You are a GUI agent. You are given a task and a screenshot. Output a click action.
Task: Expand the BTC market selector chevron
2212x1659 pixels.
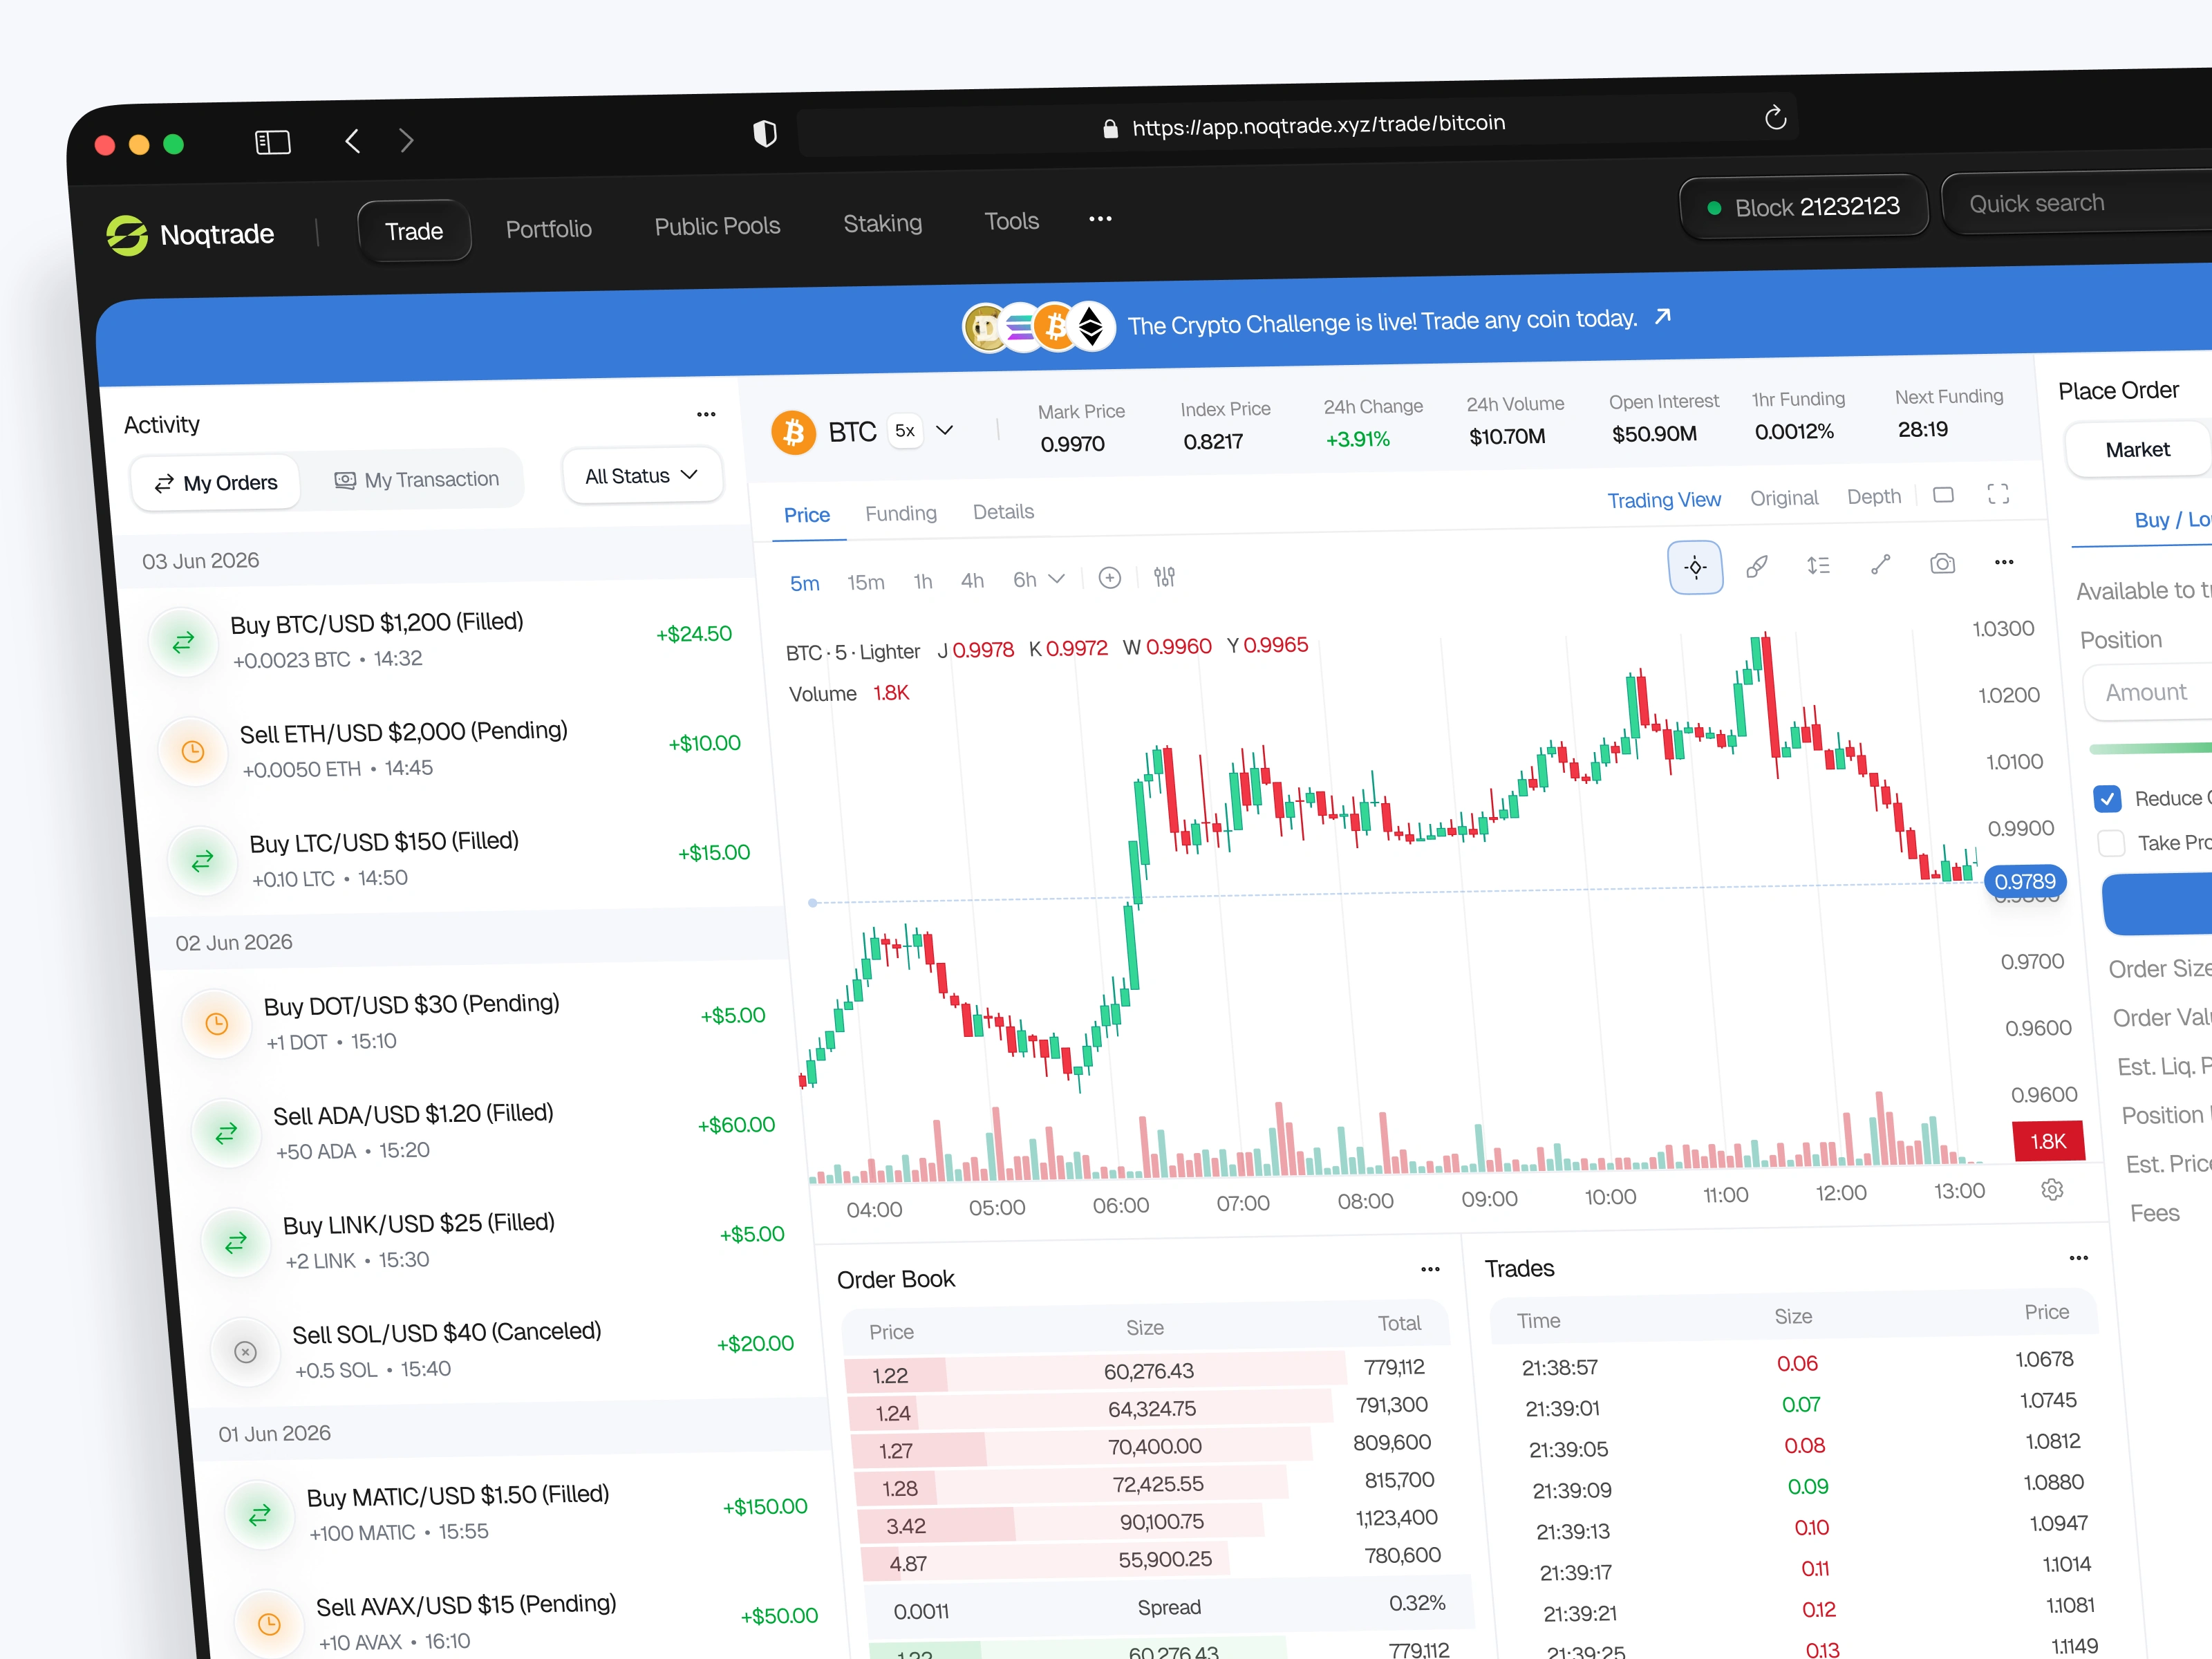tap(944, 431)
